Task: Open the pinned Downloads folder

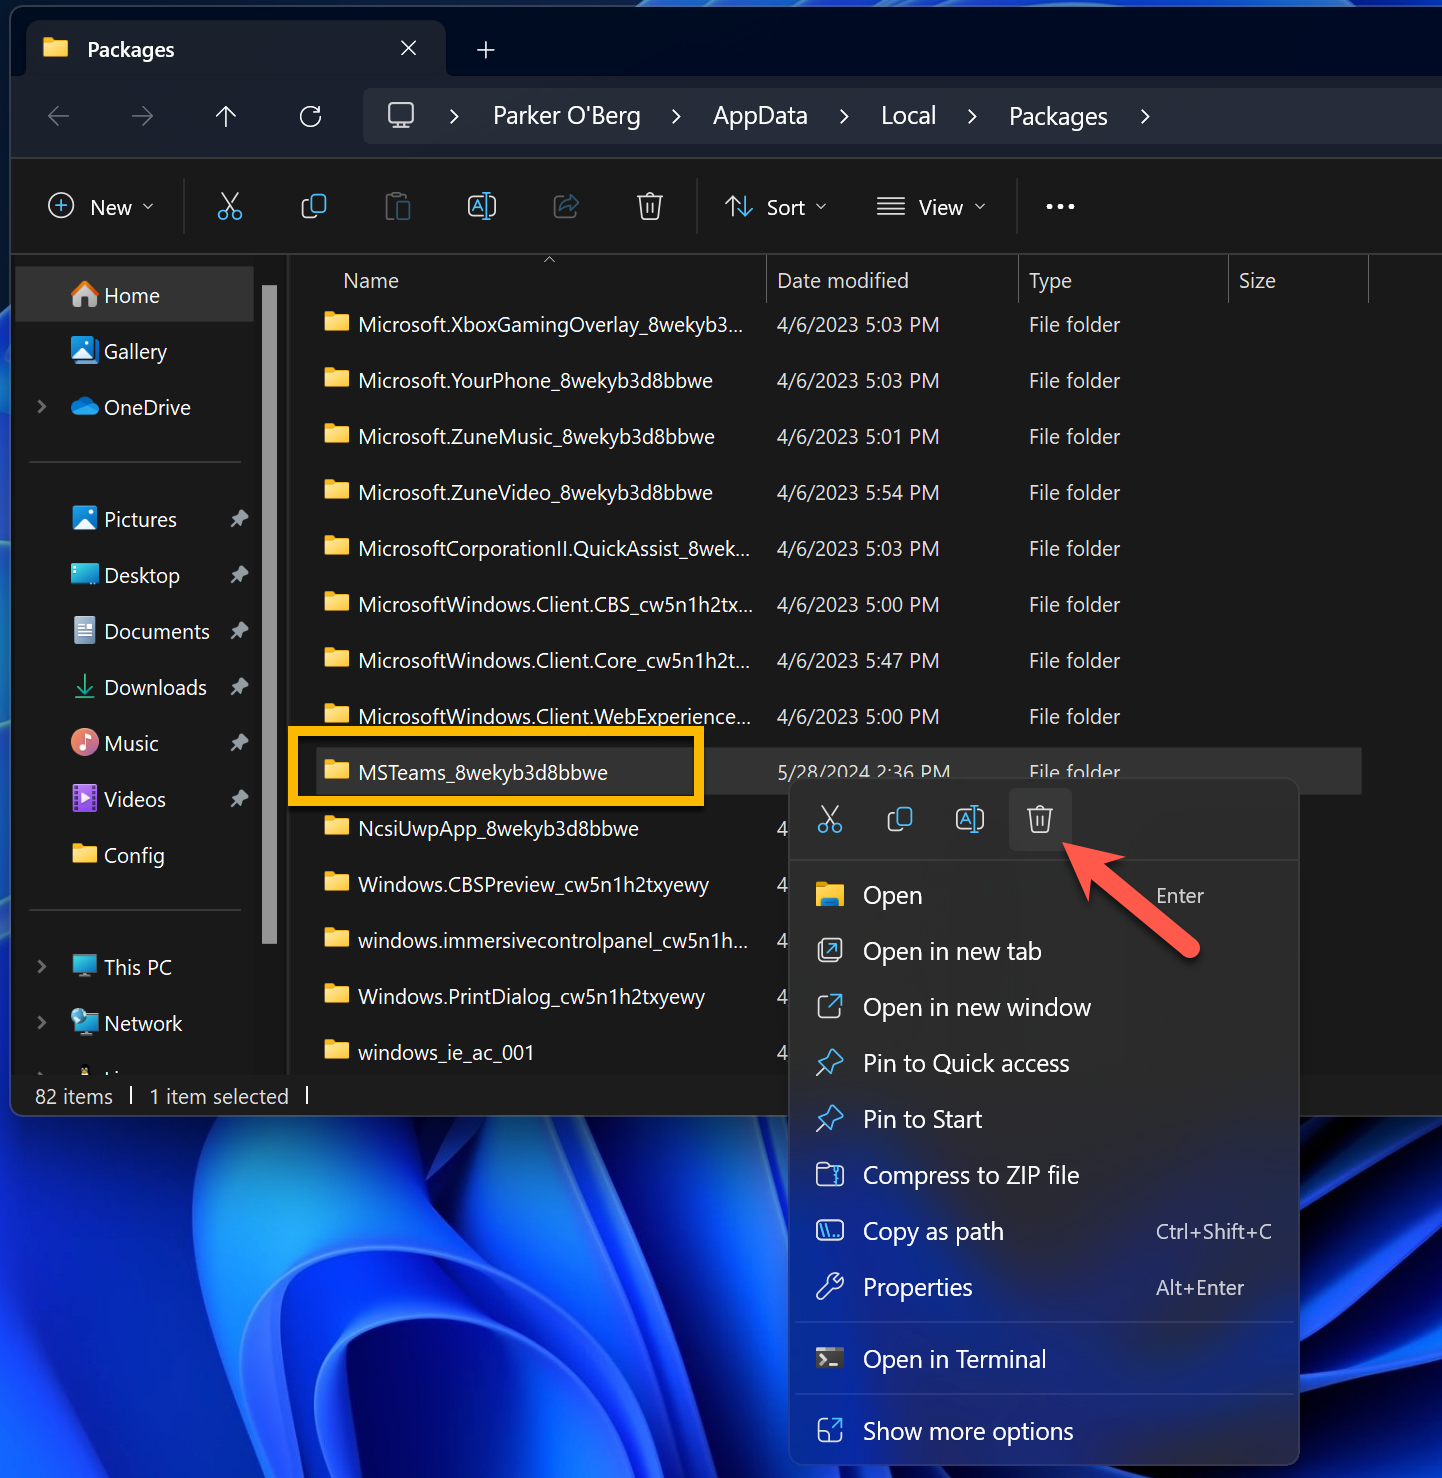Action: pos(135,687)
